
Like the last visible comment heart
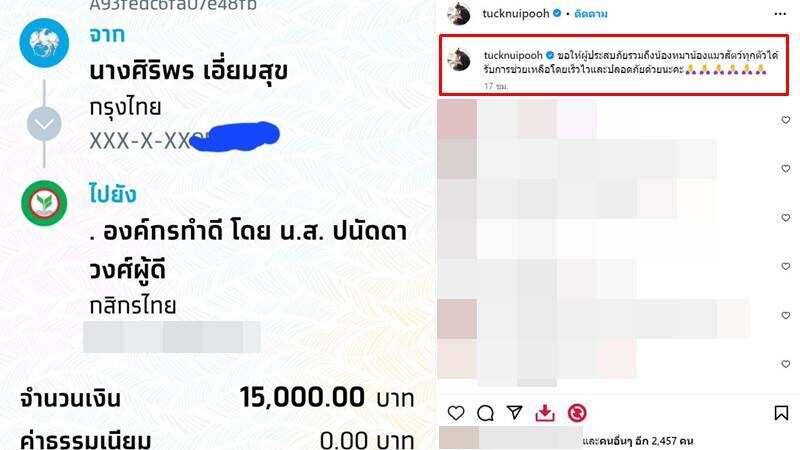pyautogui.click(x=786, y=364)
